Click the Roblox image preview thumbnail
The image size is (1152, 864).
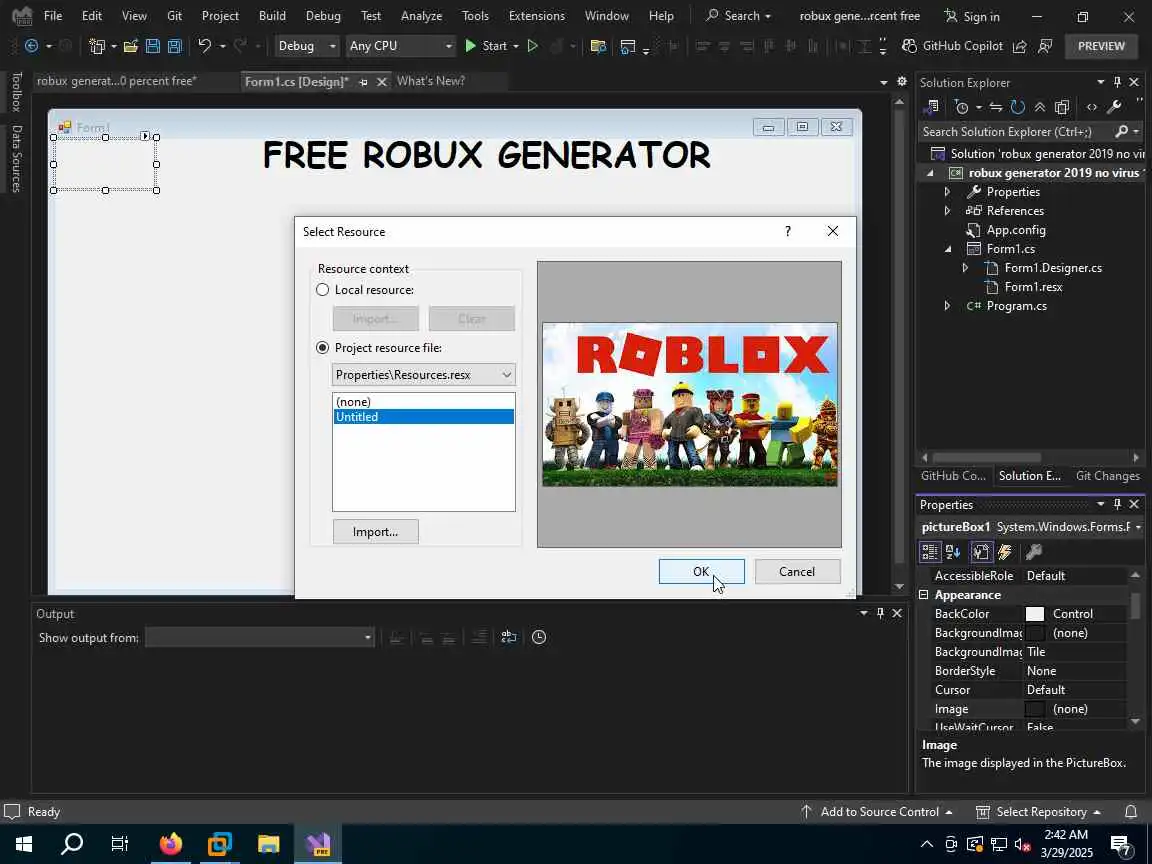pos(689,405)
